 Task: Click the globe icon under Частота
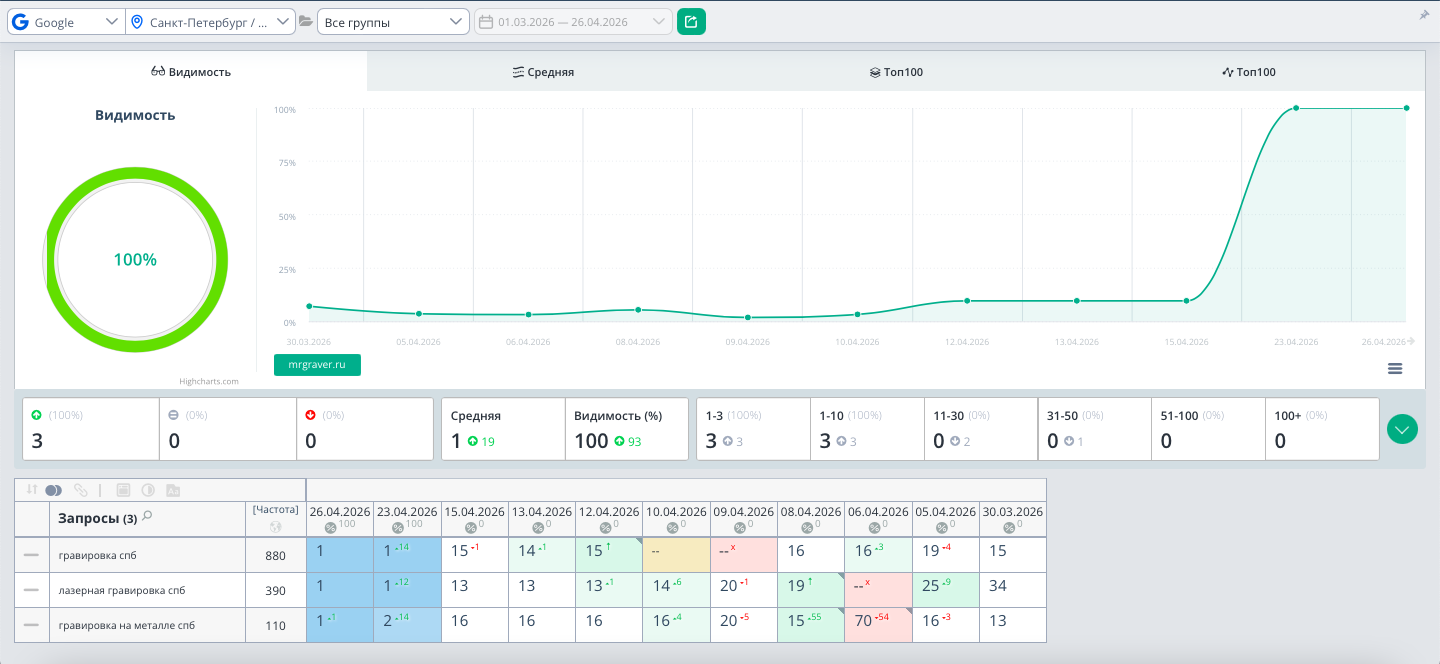[x=276, y=527]
